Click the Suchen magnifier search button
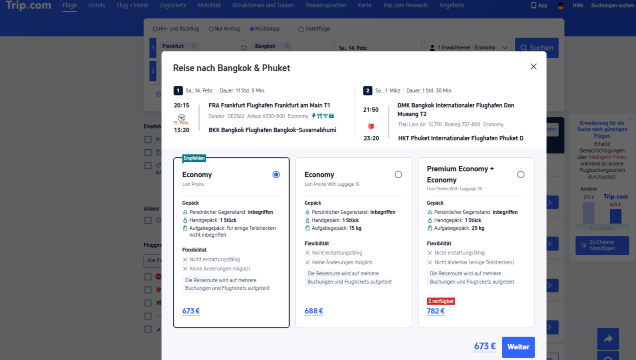 tap(537, 48)
